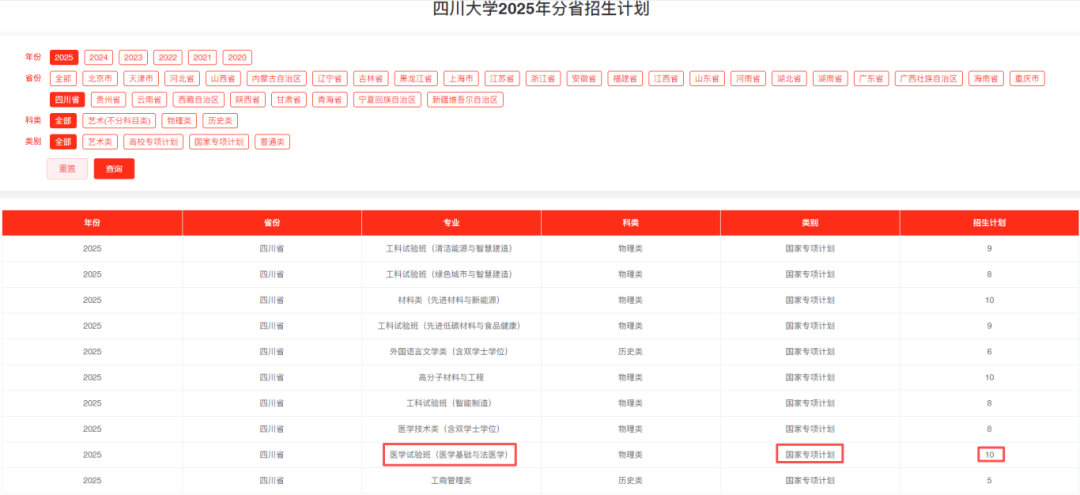Select 重庆市 province filter

coord(1027,78)
